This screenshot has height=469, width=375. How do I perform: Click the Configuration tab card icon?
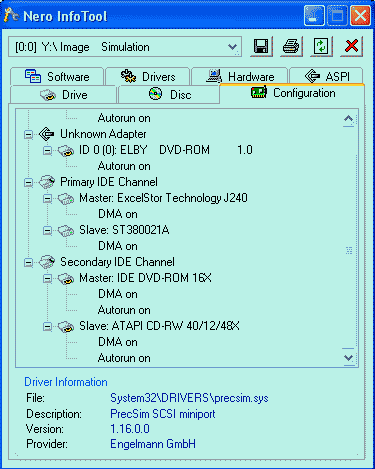259,92
